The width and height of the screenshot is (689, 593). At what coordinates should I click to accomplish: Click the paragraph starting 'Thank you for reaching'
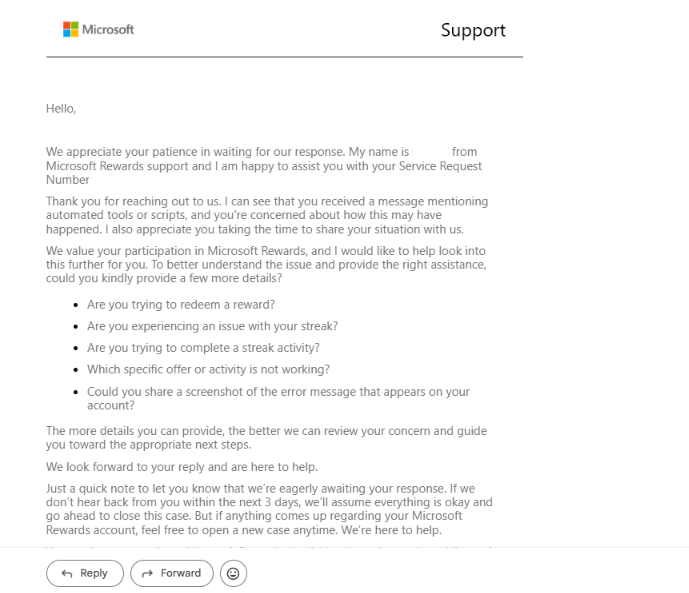point(267,215)
